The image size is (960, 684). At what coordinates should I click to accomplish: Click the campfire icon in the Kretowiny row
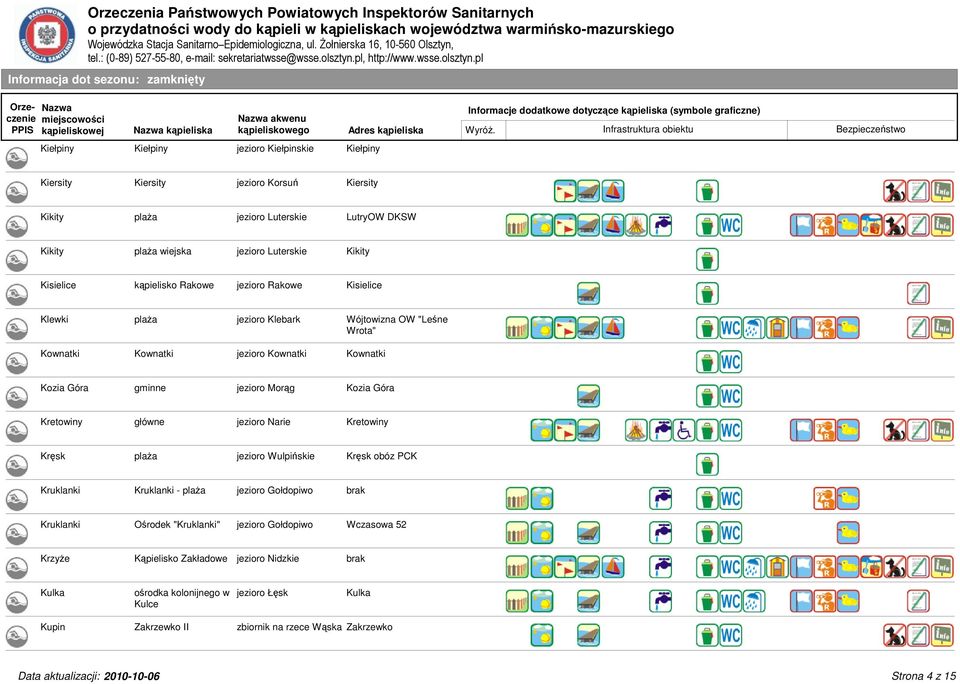637,430
